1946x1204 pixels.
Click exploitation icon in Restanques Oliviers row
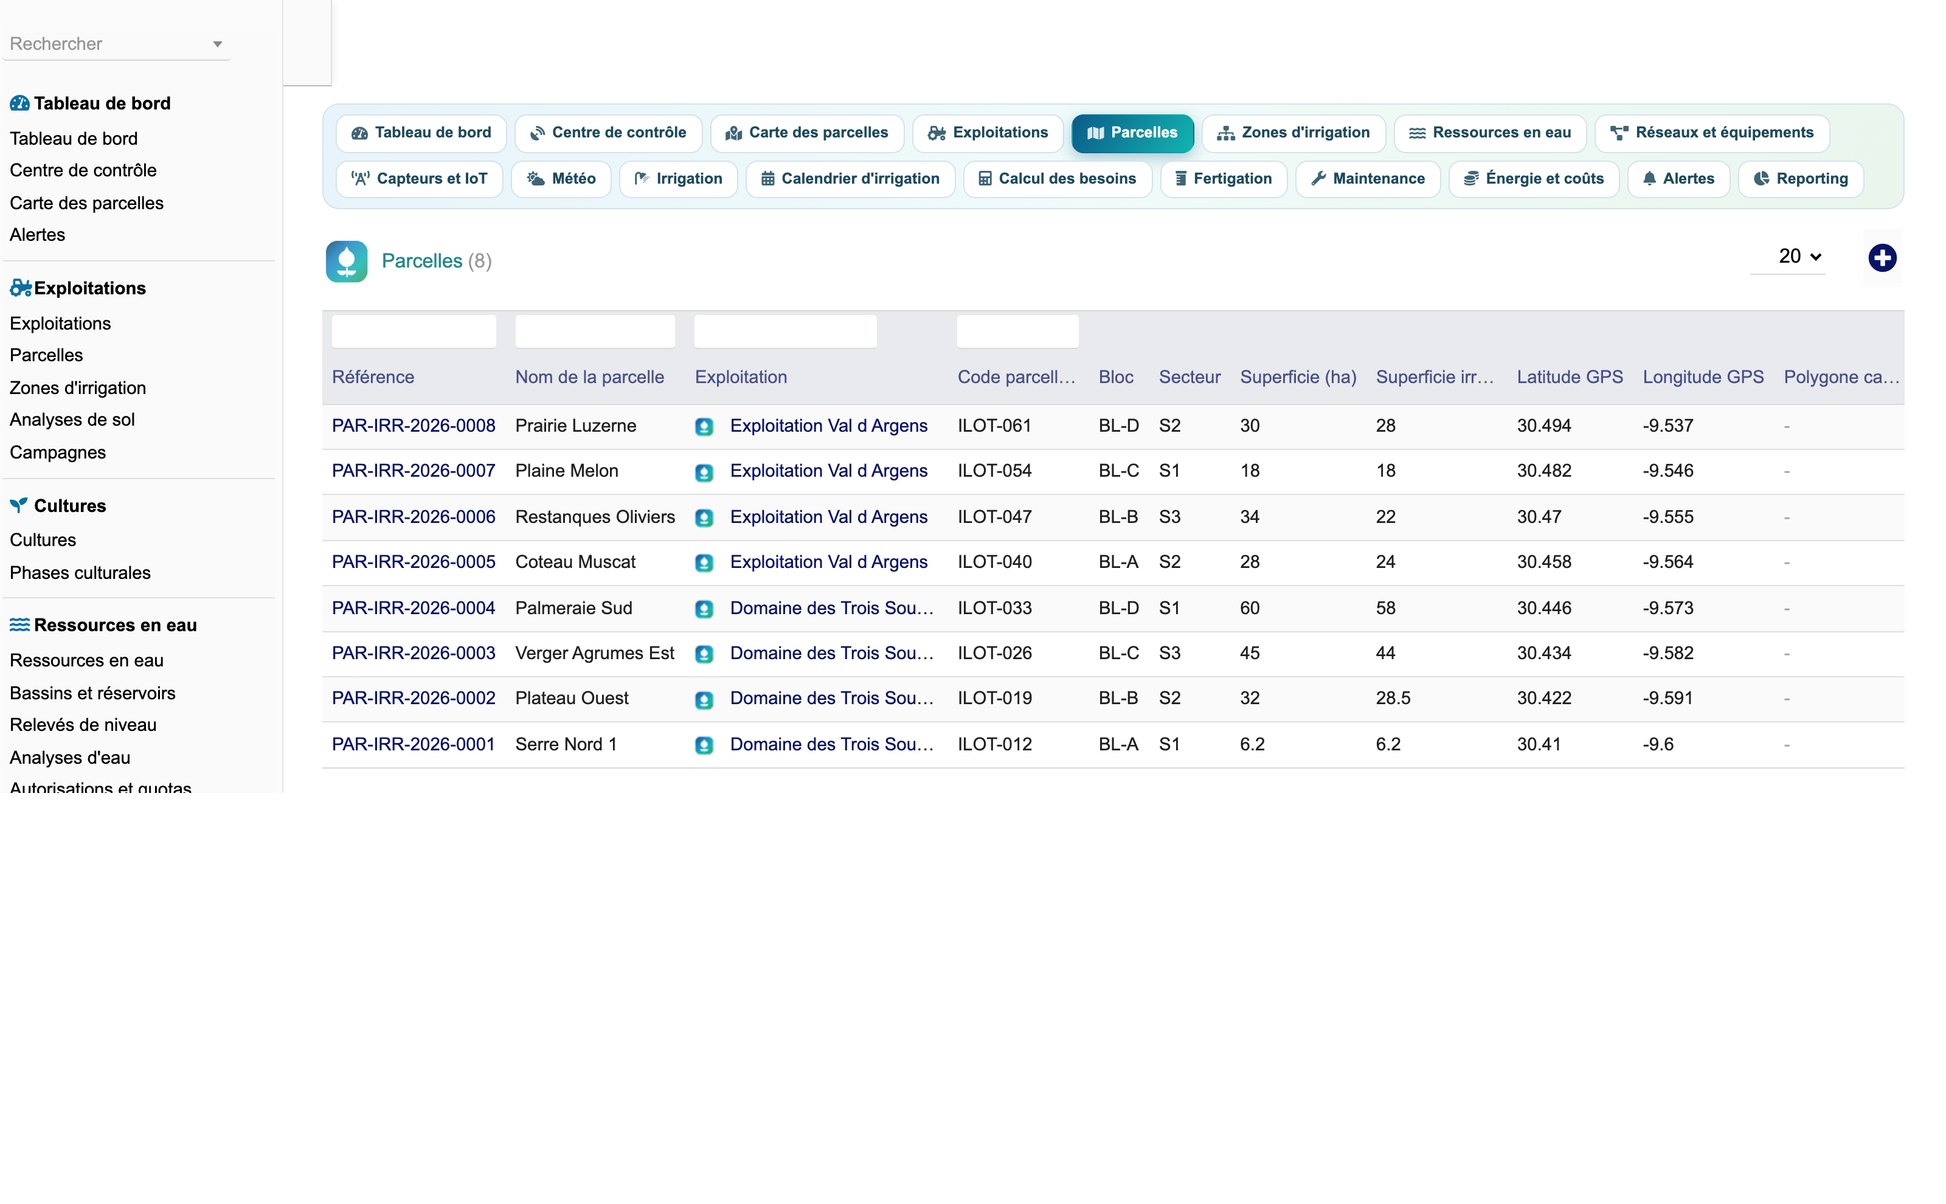tap(704, 518)
